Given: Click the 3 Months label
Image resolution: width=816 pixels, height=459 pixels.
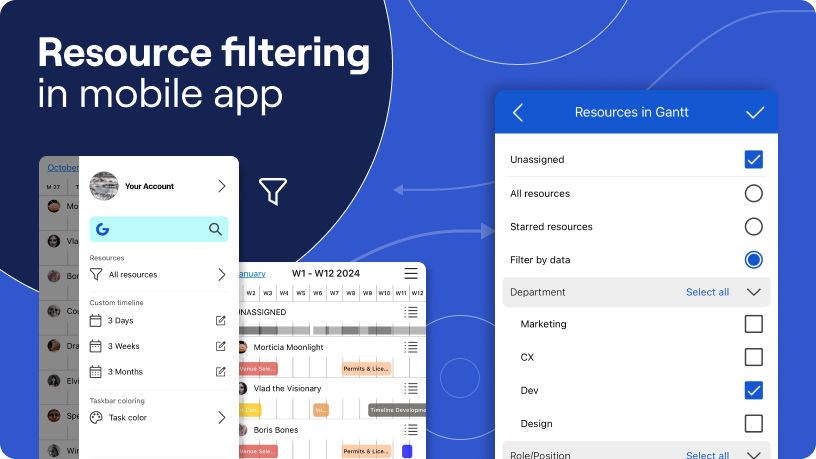Looking at the screenshot, I should (x=125, y=372).
